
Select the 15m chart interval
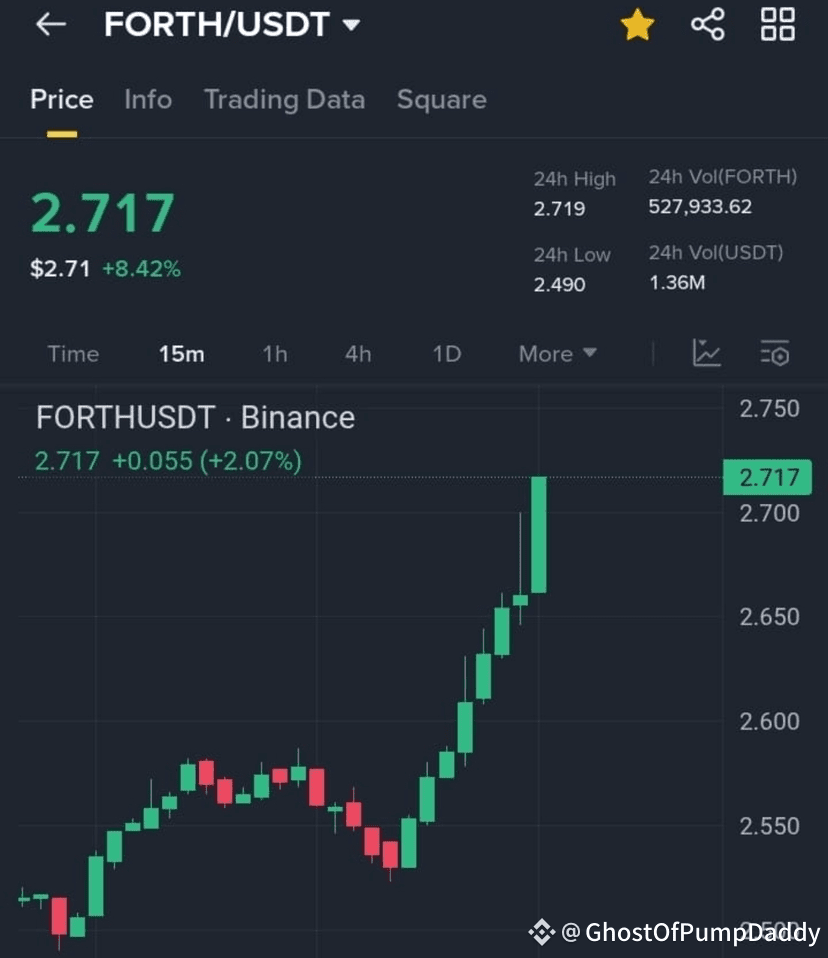(181, 354)
